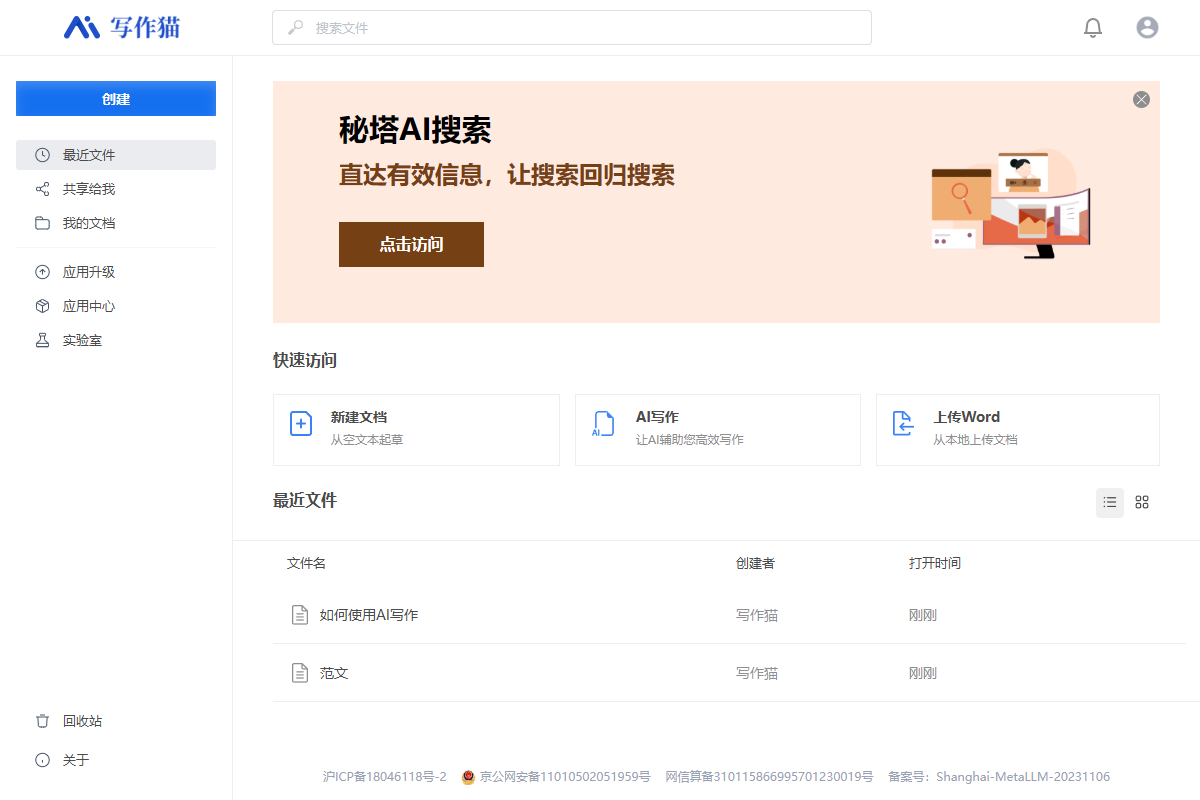1200x800 pixels.
Task: Open the 回收站 trash bin
Action: [x=82, y=721]
